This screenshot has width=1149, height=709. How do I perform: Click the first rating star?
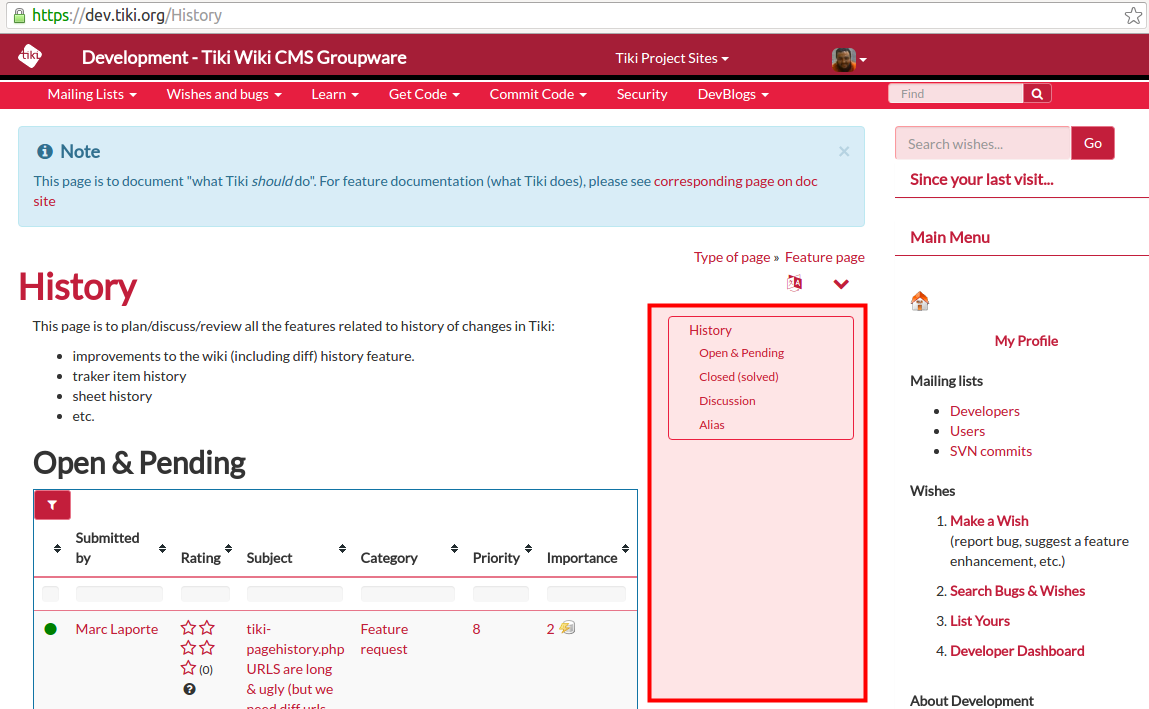click(188, 628)
